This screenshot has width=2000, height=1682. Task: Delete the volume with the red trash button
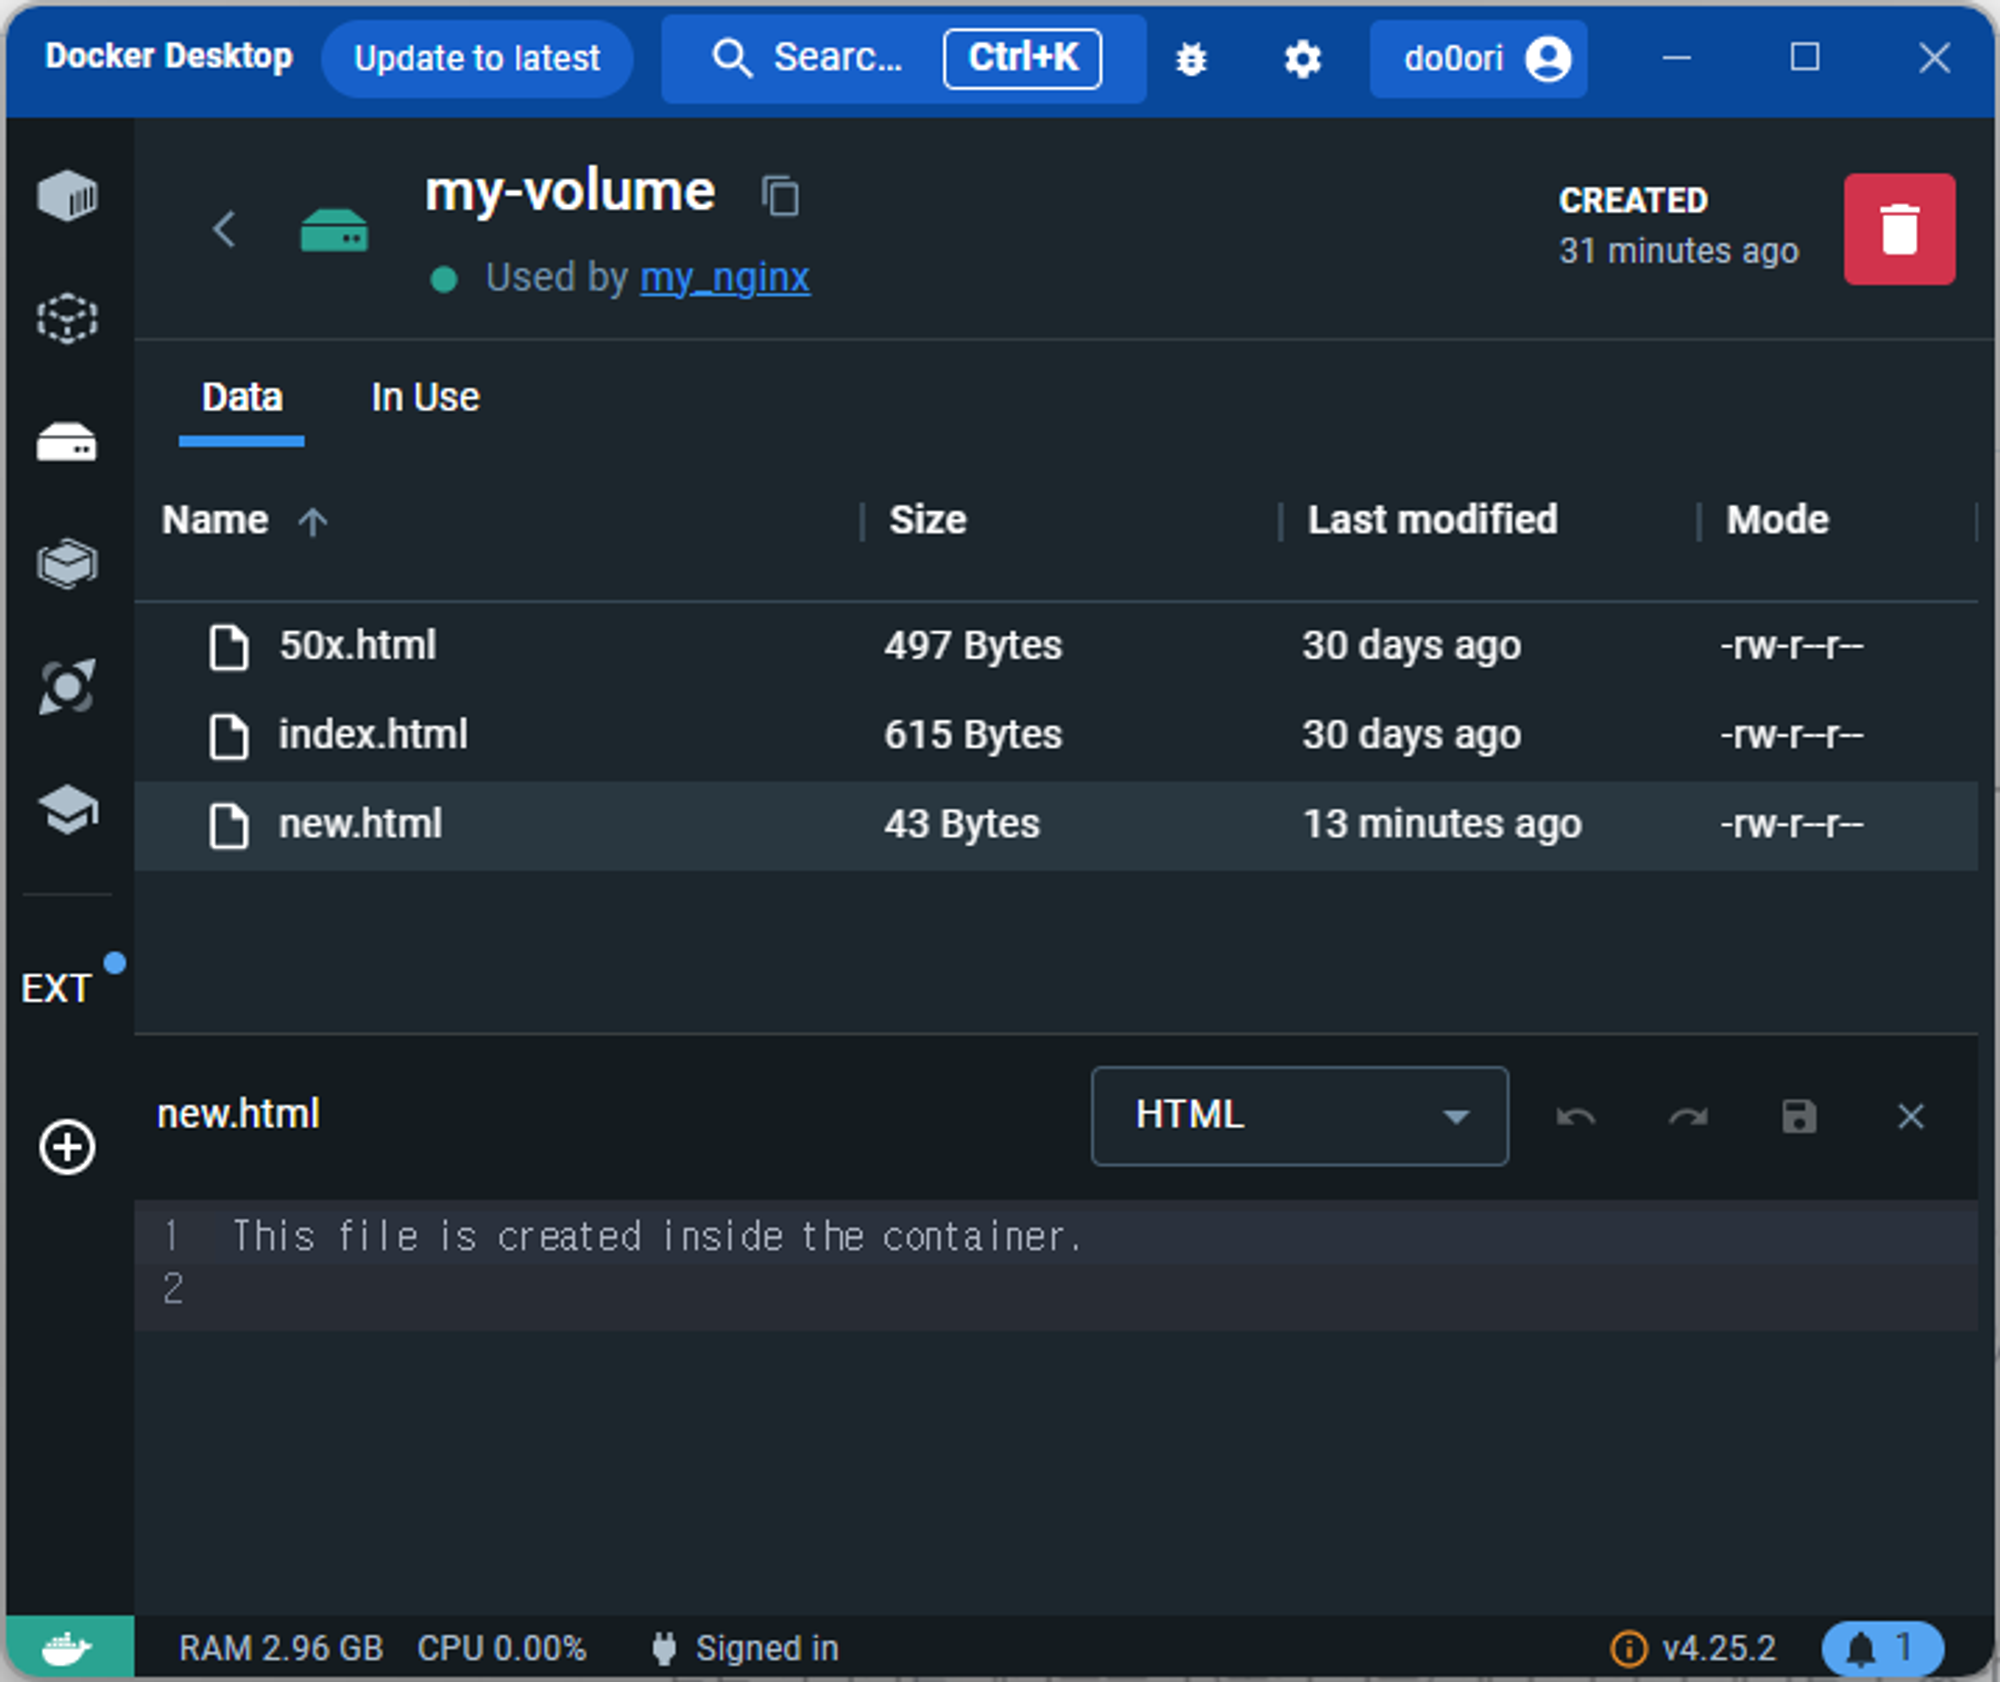pos(1899,229)
